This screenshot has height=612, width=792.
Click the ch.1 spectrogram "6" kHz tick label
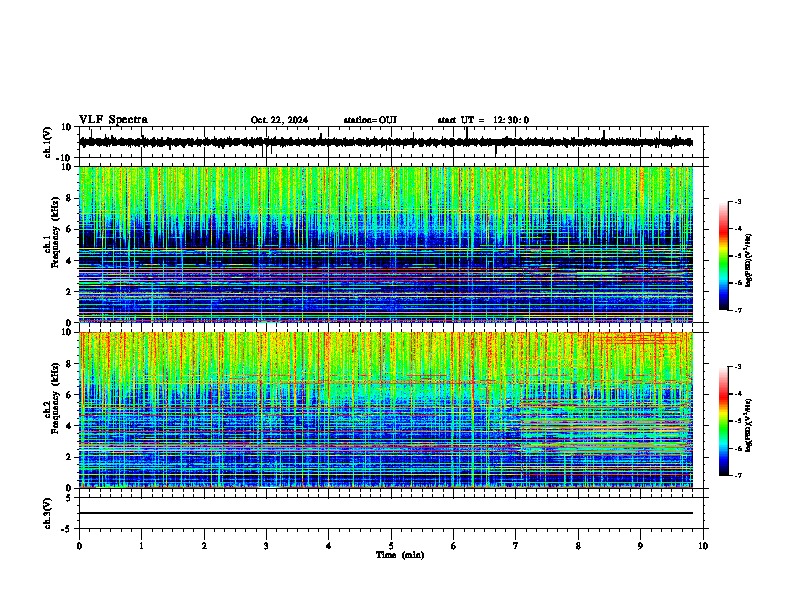point(71,229)
